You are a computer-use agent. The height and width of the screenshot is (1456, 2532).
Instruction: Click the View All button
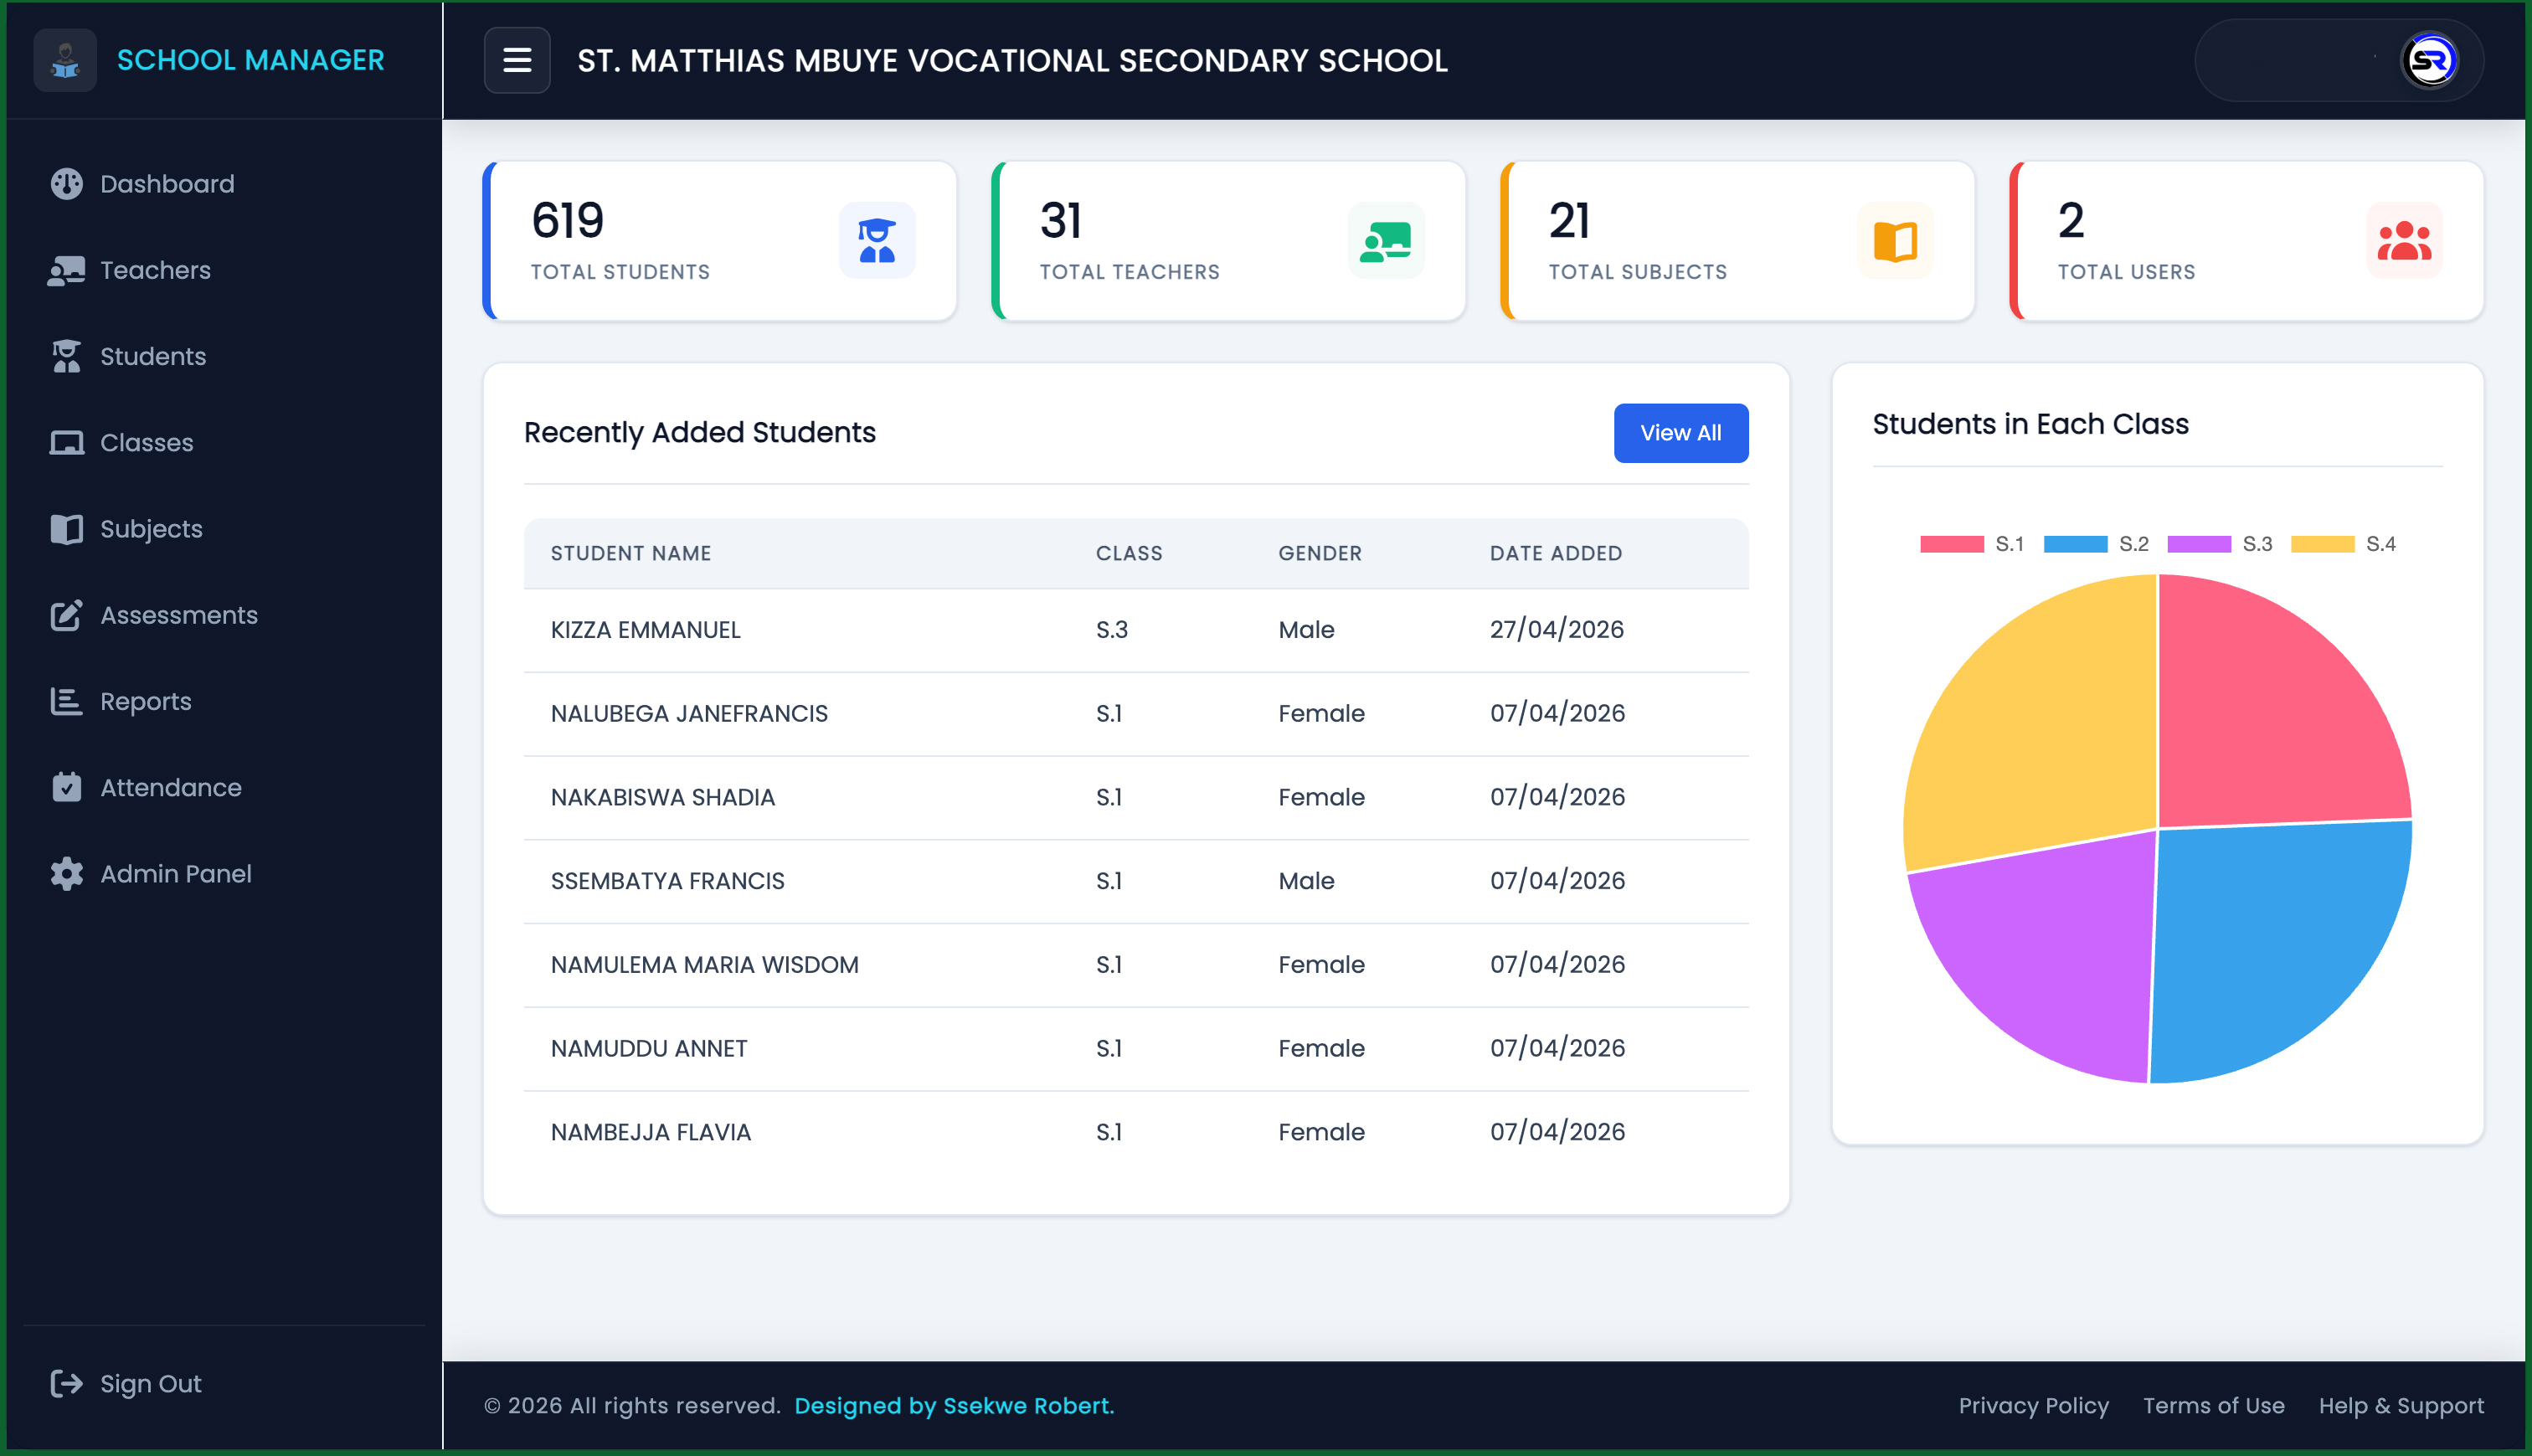click(x=1681, y=433)
